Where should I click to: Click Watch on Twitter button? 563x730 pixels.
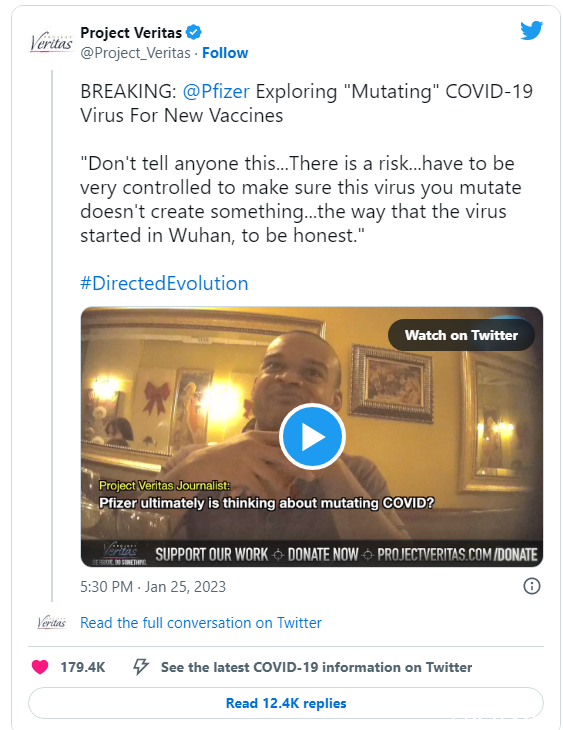pyautogui.click(x=461, y=335)
